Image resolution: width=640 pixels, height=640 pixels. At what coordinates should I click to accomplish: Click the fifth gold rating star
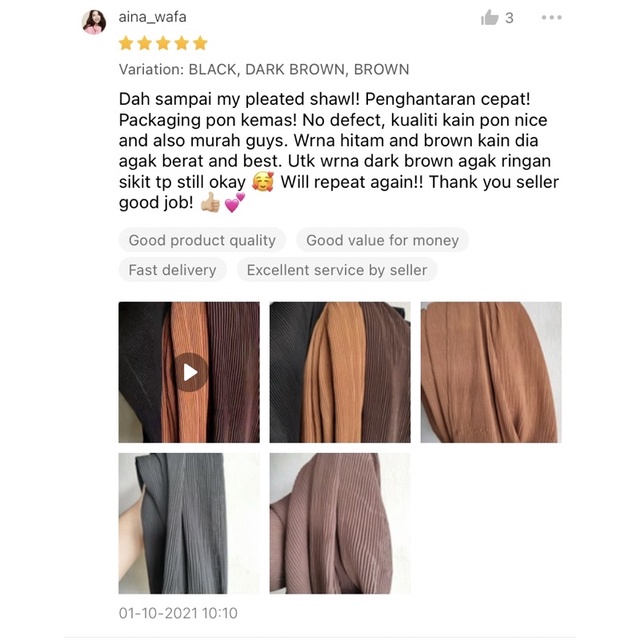click(200, 43)
